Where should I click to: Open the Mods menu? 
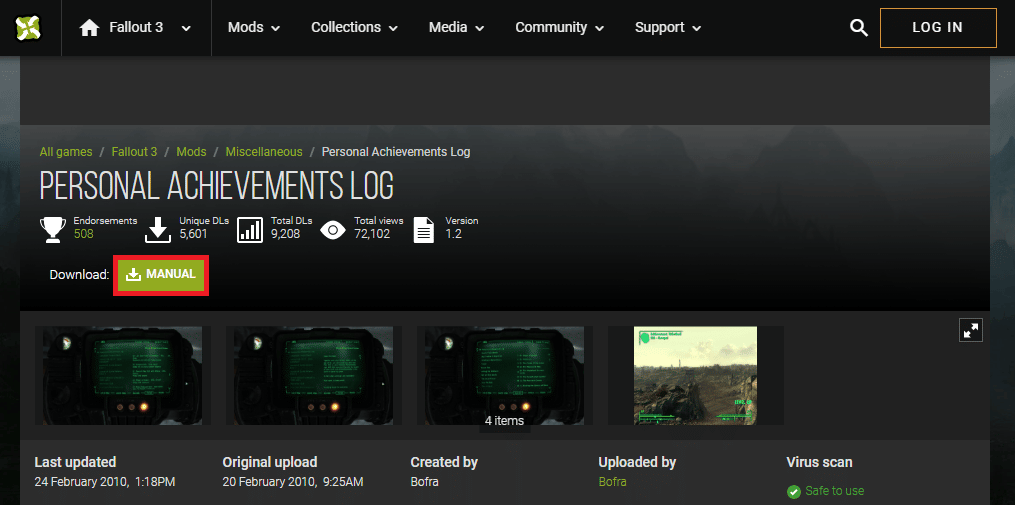254,28
